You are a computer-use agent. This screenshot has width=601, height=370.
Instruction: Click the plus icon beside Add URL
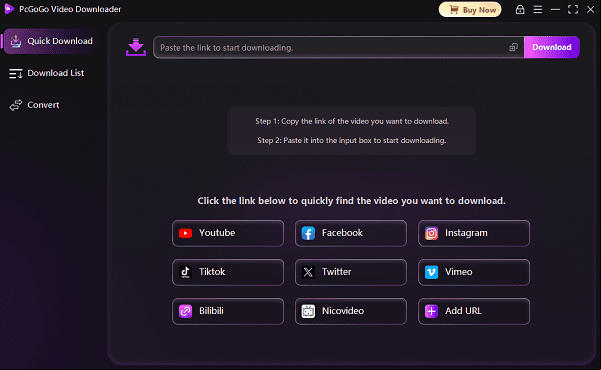tap(431, 311)
